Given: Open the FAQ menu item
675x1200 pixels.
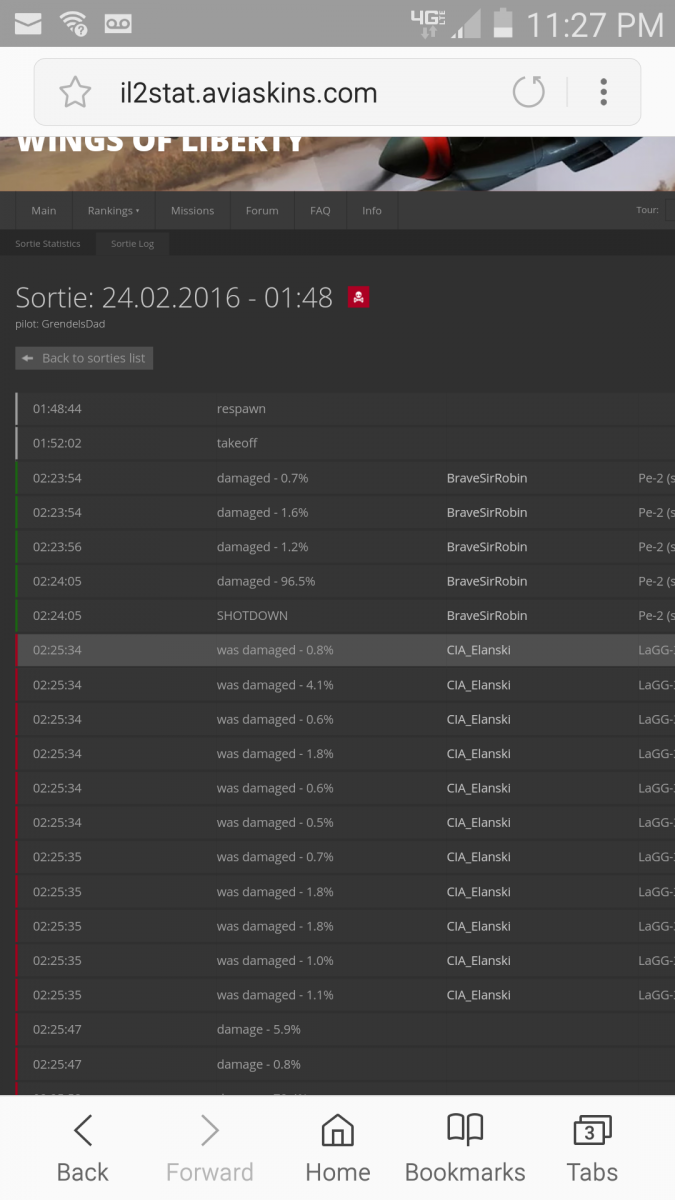Looking at the screenshot, I should point(320,211).
